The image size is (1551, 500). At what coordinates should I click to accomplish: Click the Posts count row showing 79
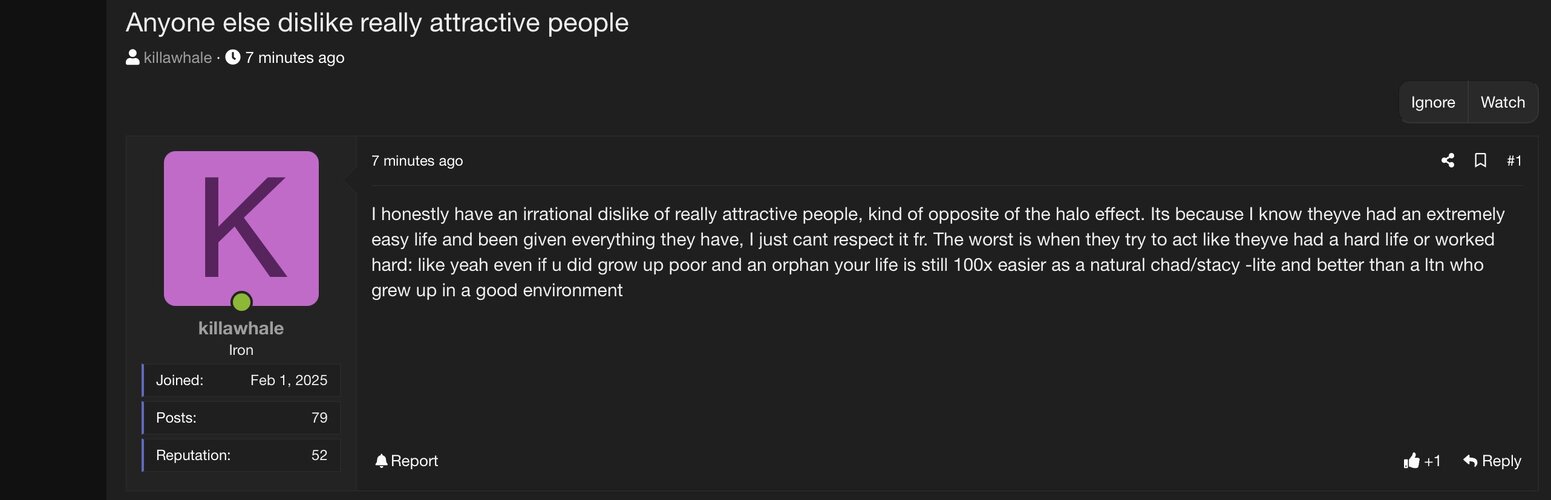point(241,418)
